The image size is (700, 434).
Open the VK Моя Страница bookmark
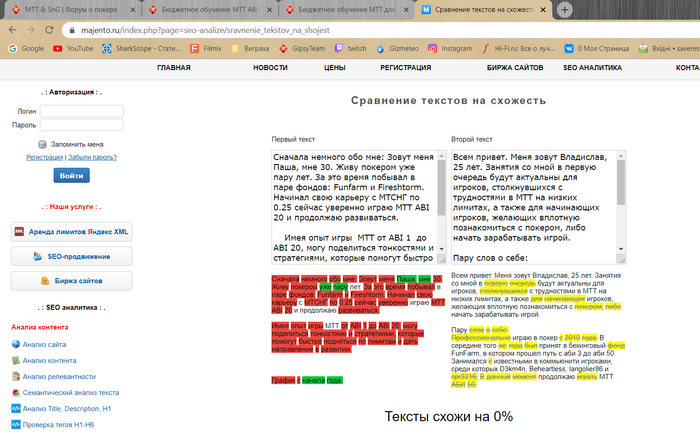597,48
